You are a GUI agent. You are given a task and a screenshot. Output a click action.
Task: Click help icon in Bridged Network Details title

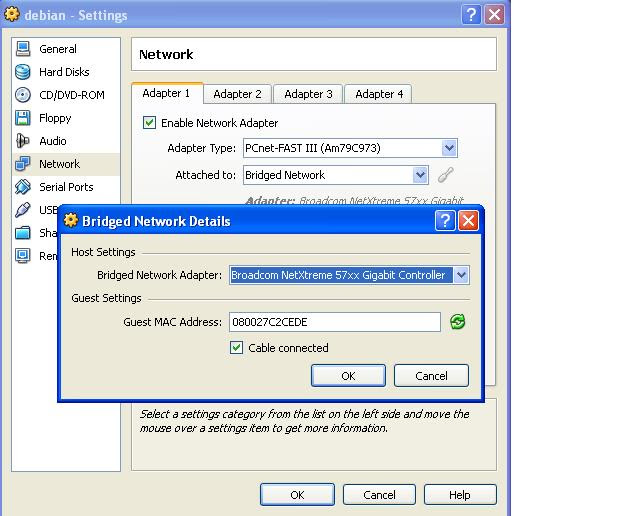445,221
